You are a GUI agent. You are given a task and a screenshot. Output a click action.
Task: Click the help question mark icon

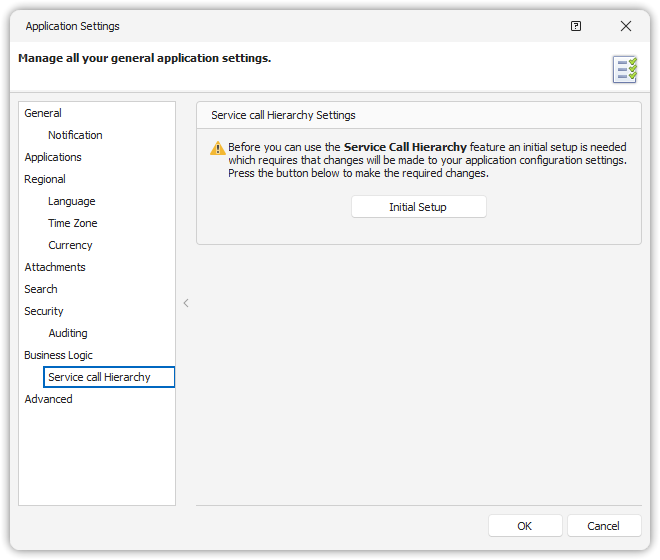click(x=576, y=26)
